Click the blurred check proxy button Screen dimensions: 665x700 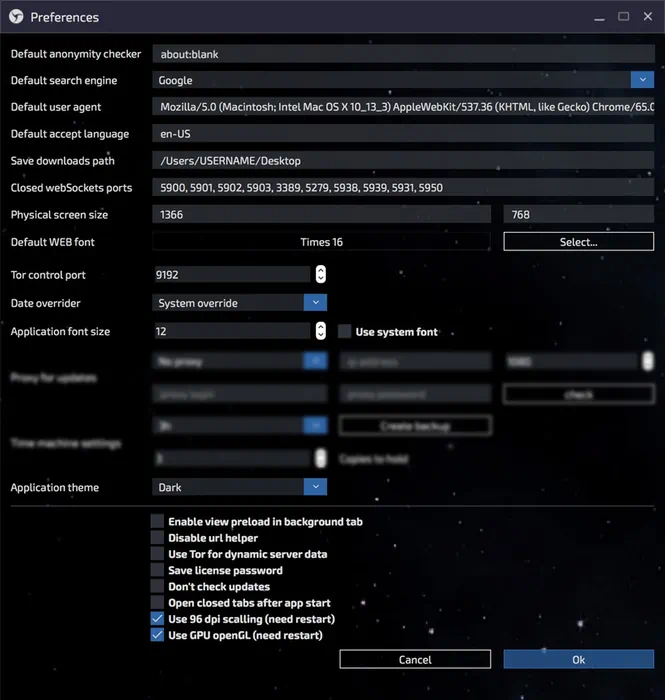coord(579,395)
